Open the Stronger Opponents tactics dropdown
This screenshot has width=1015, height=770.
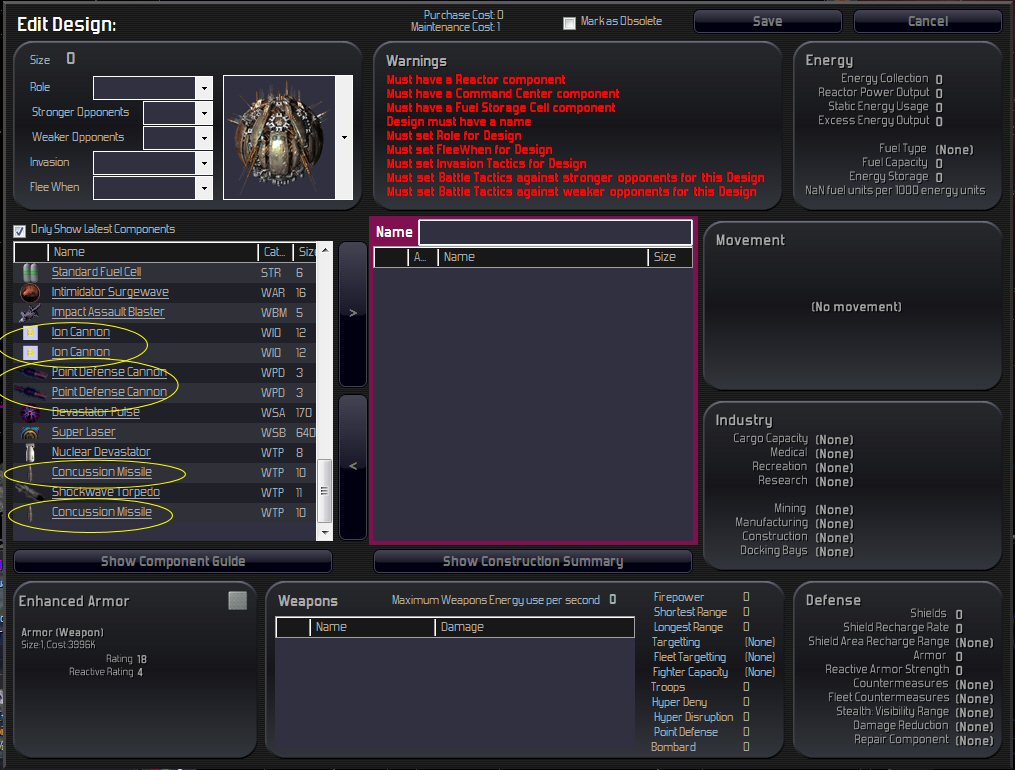[204, 113]
